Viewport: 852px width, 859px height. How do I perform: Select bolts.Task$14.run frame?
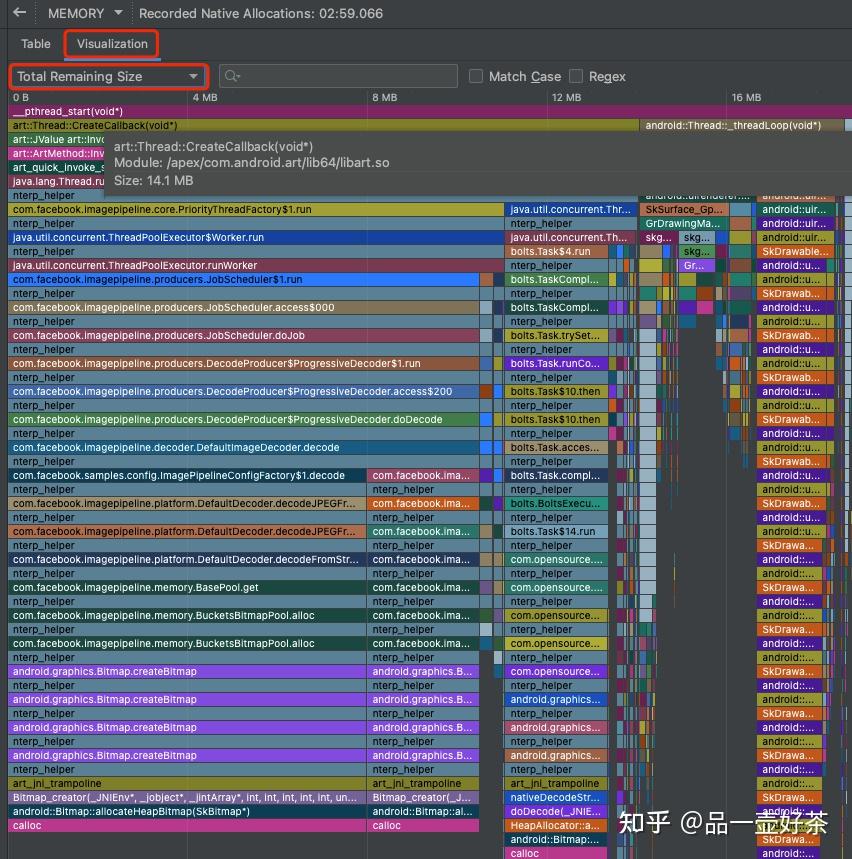(x=556, y=531)
